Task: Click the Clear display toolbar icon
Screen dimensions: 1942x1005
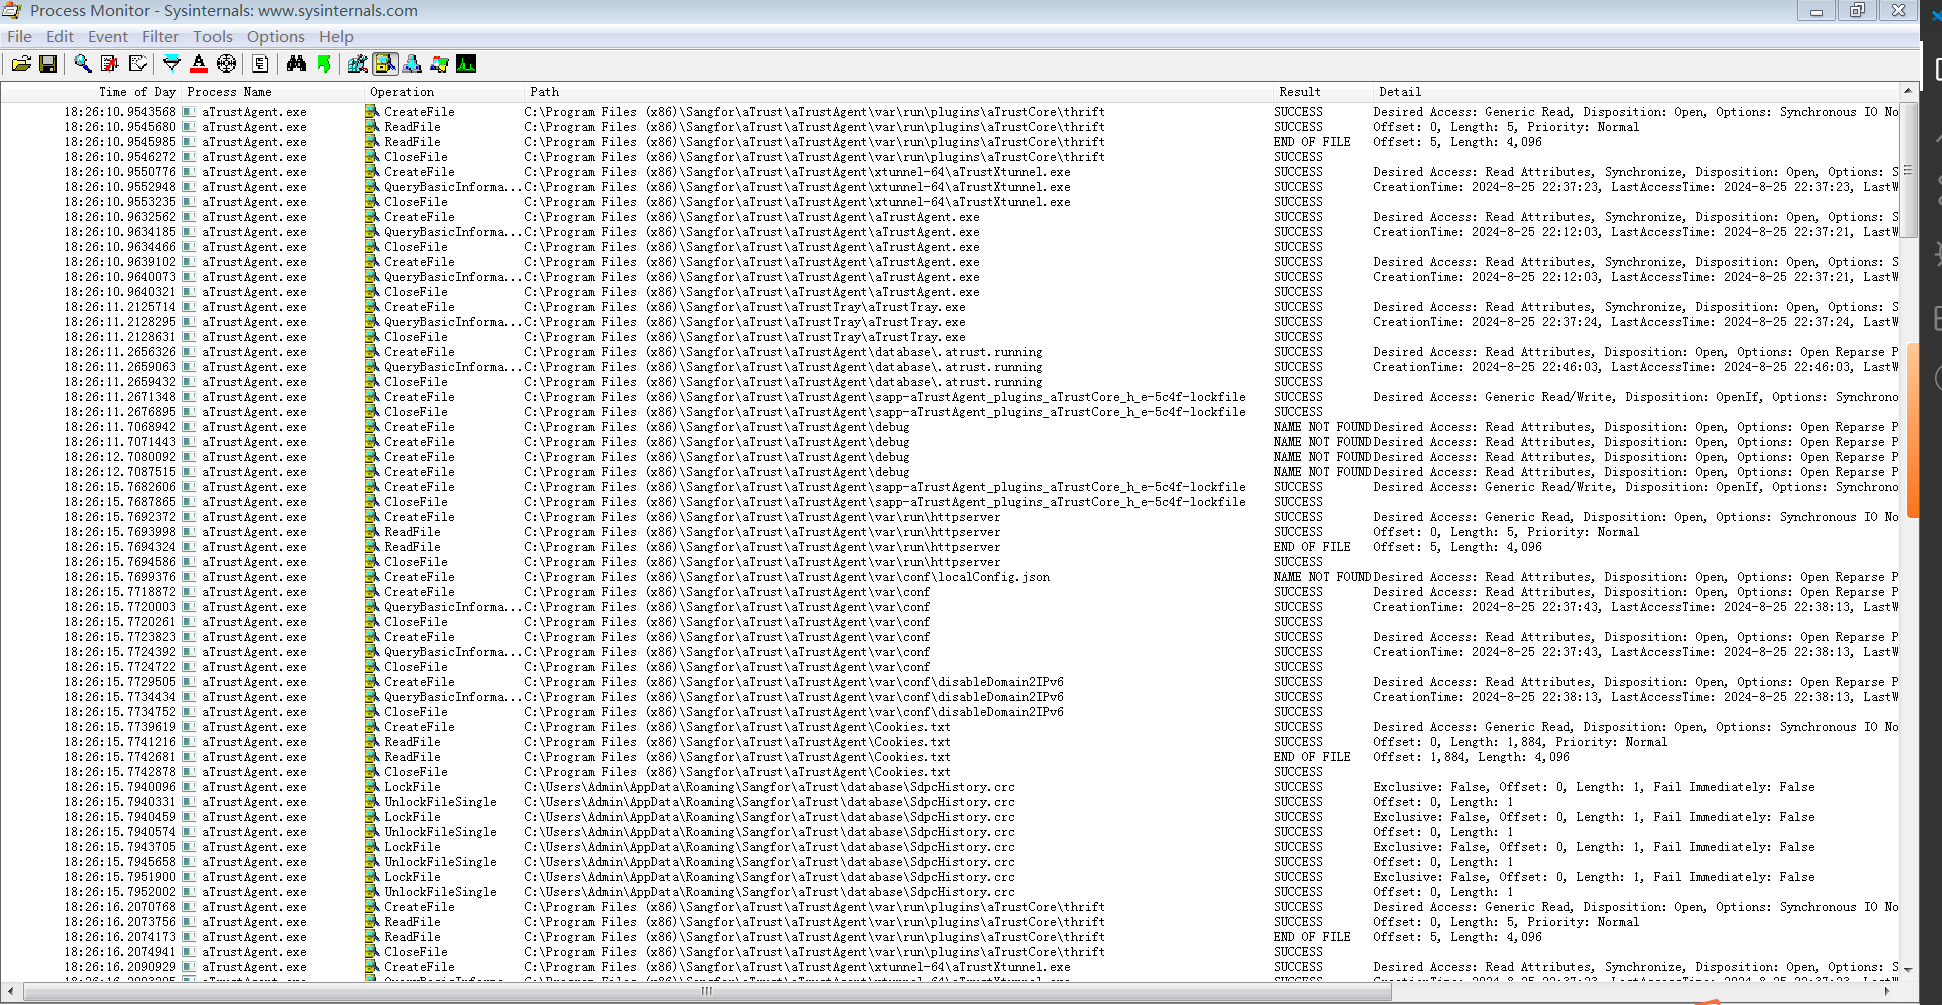Action: (x=137, y=64)
